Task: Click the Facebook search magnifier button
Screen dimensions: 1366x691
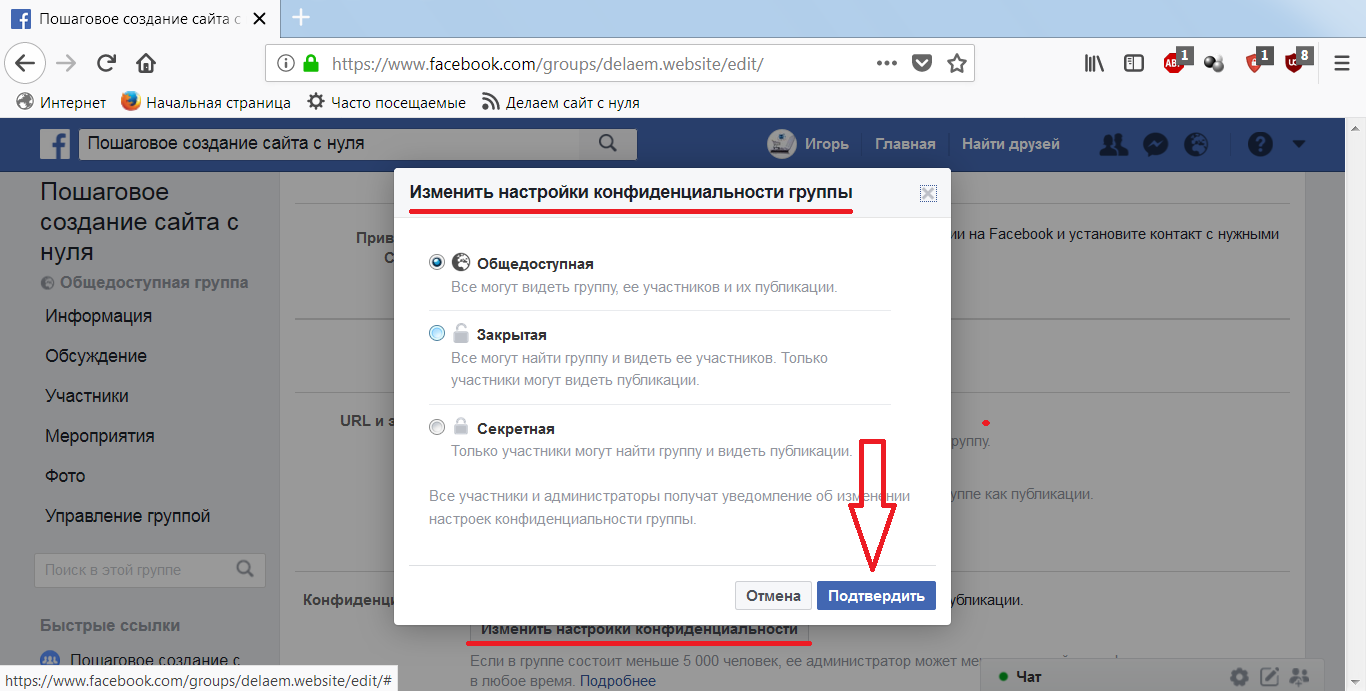Action: (608, 143)
